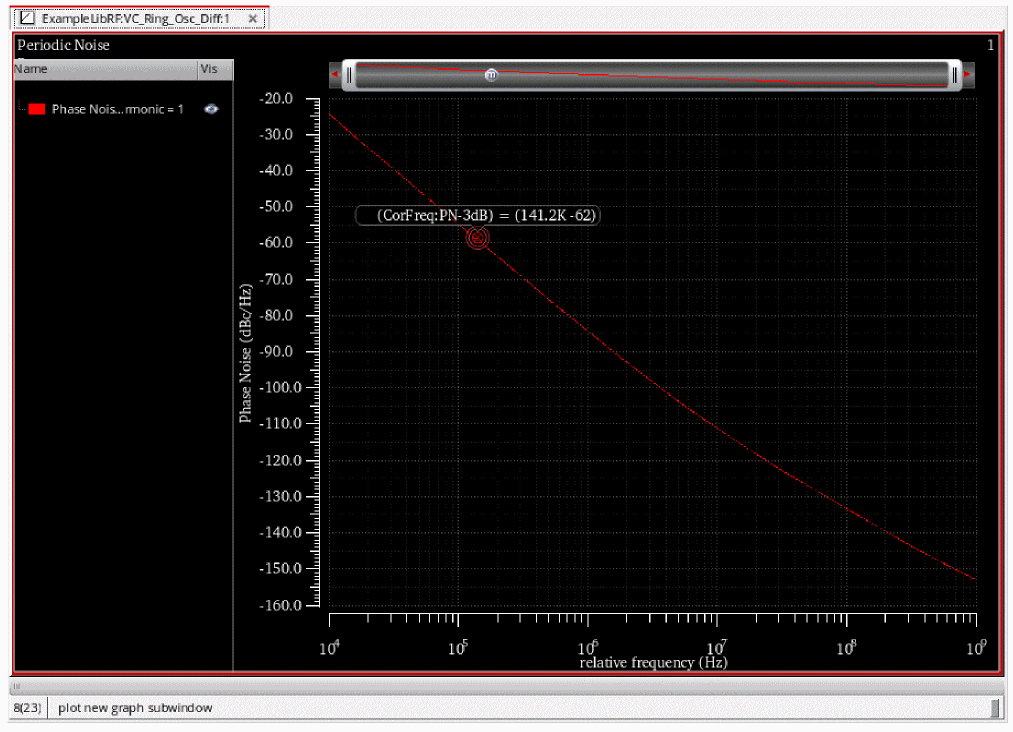This screenshot has width=1013, height=732.
Task: Click the horizontal scrollbar below the graph
Action: [500, 687]
